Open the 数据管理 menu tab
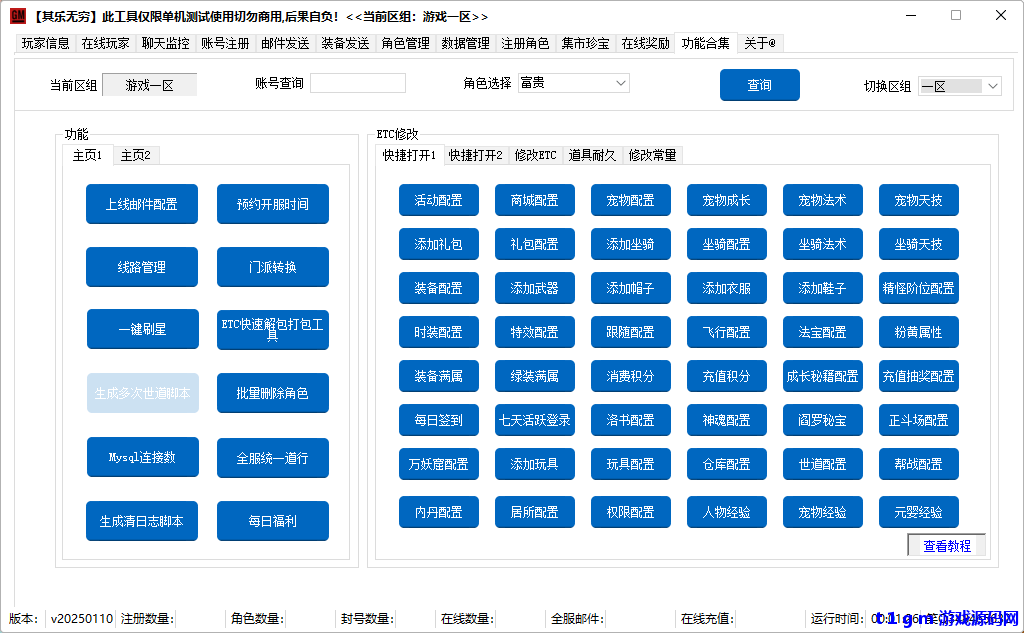The height and width of the screenshot is (633, 1024). 465,43
